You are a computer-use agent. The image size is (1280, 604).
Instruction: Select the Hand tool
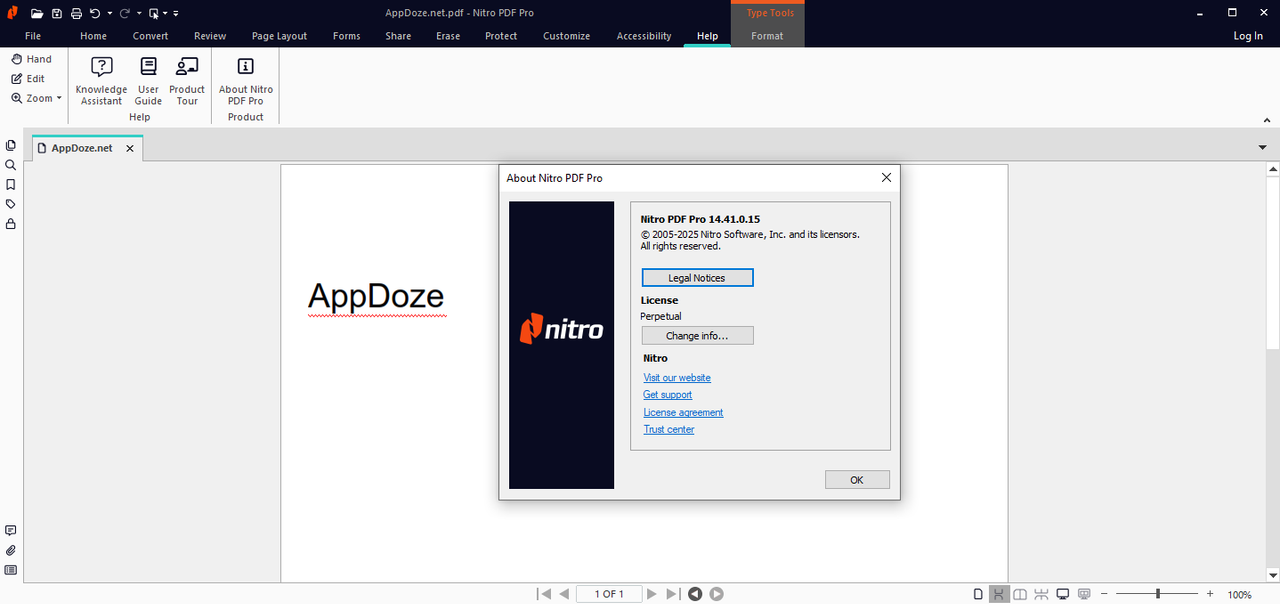coord(31,59)
